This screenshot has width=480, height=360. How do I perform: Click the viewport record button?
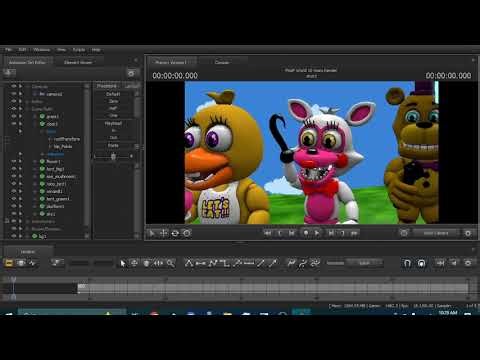click(305, 233)
